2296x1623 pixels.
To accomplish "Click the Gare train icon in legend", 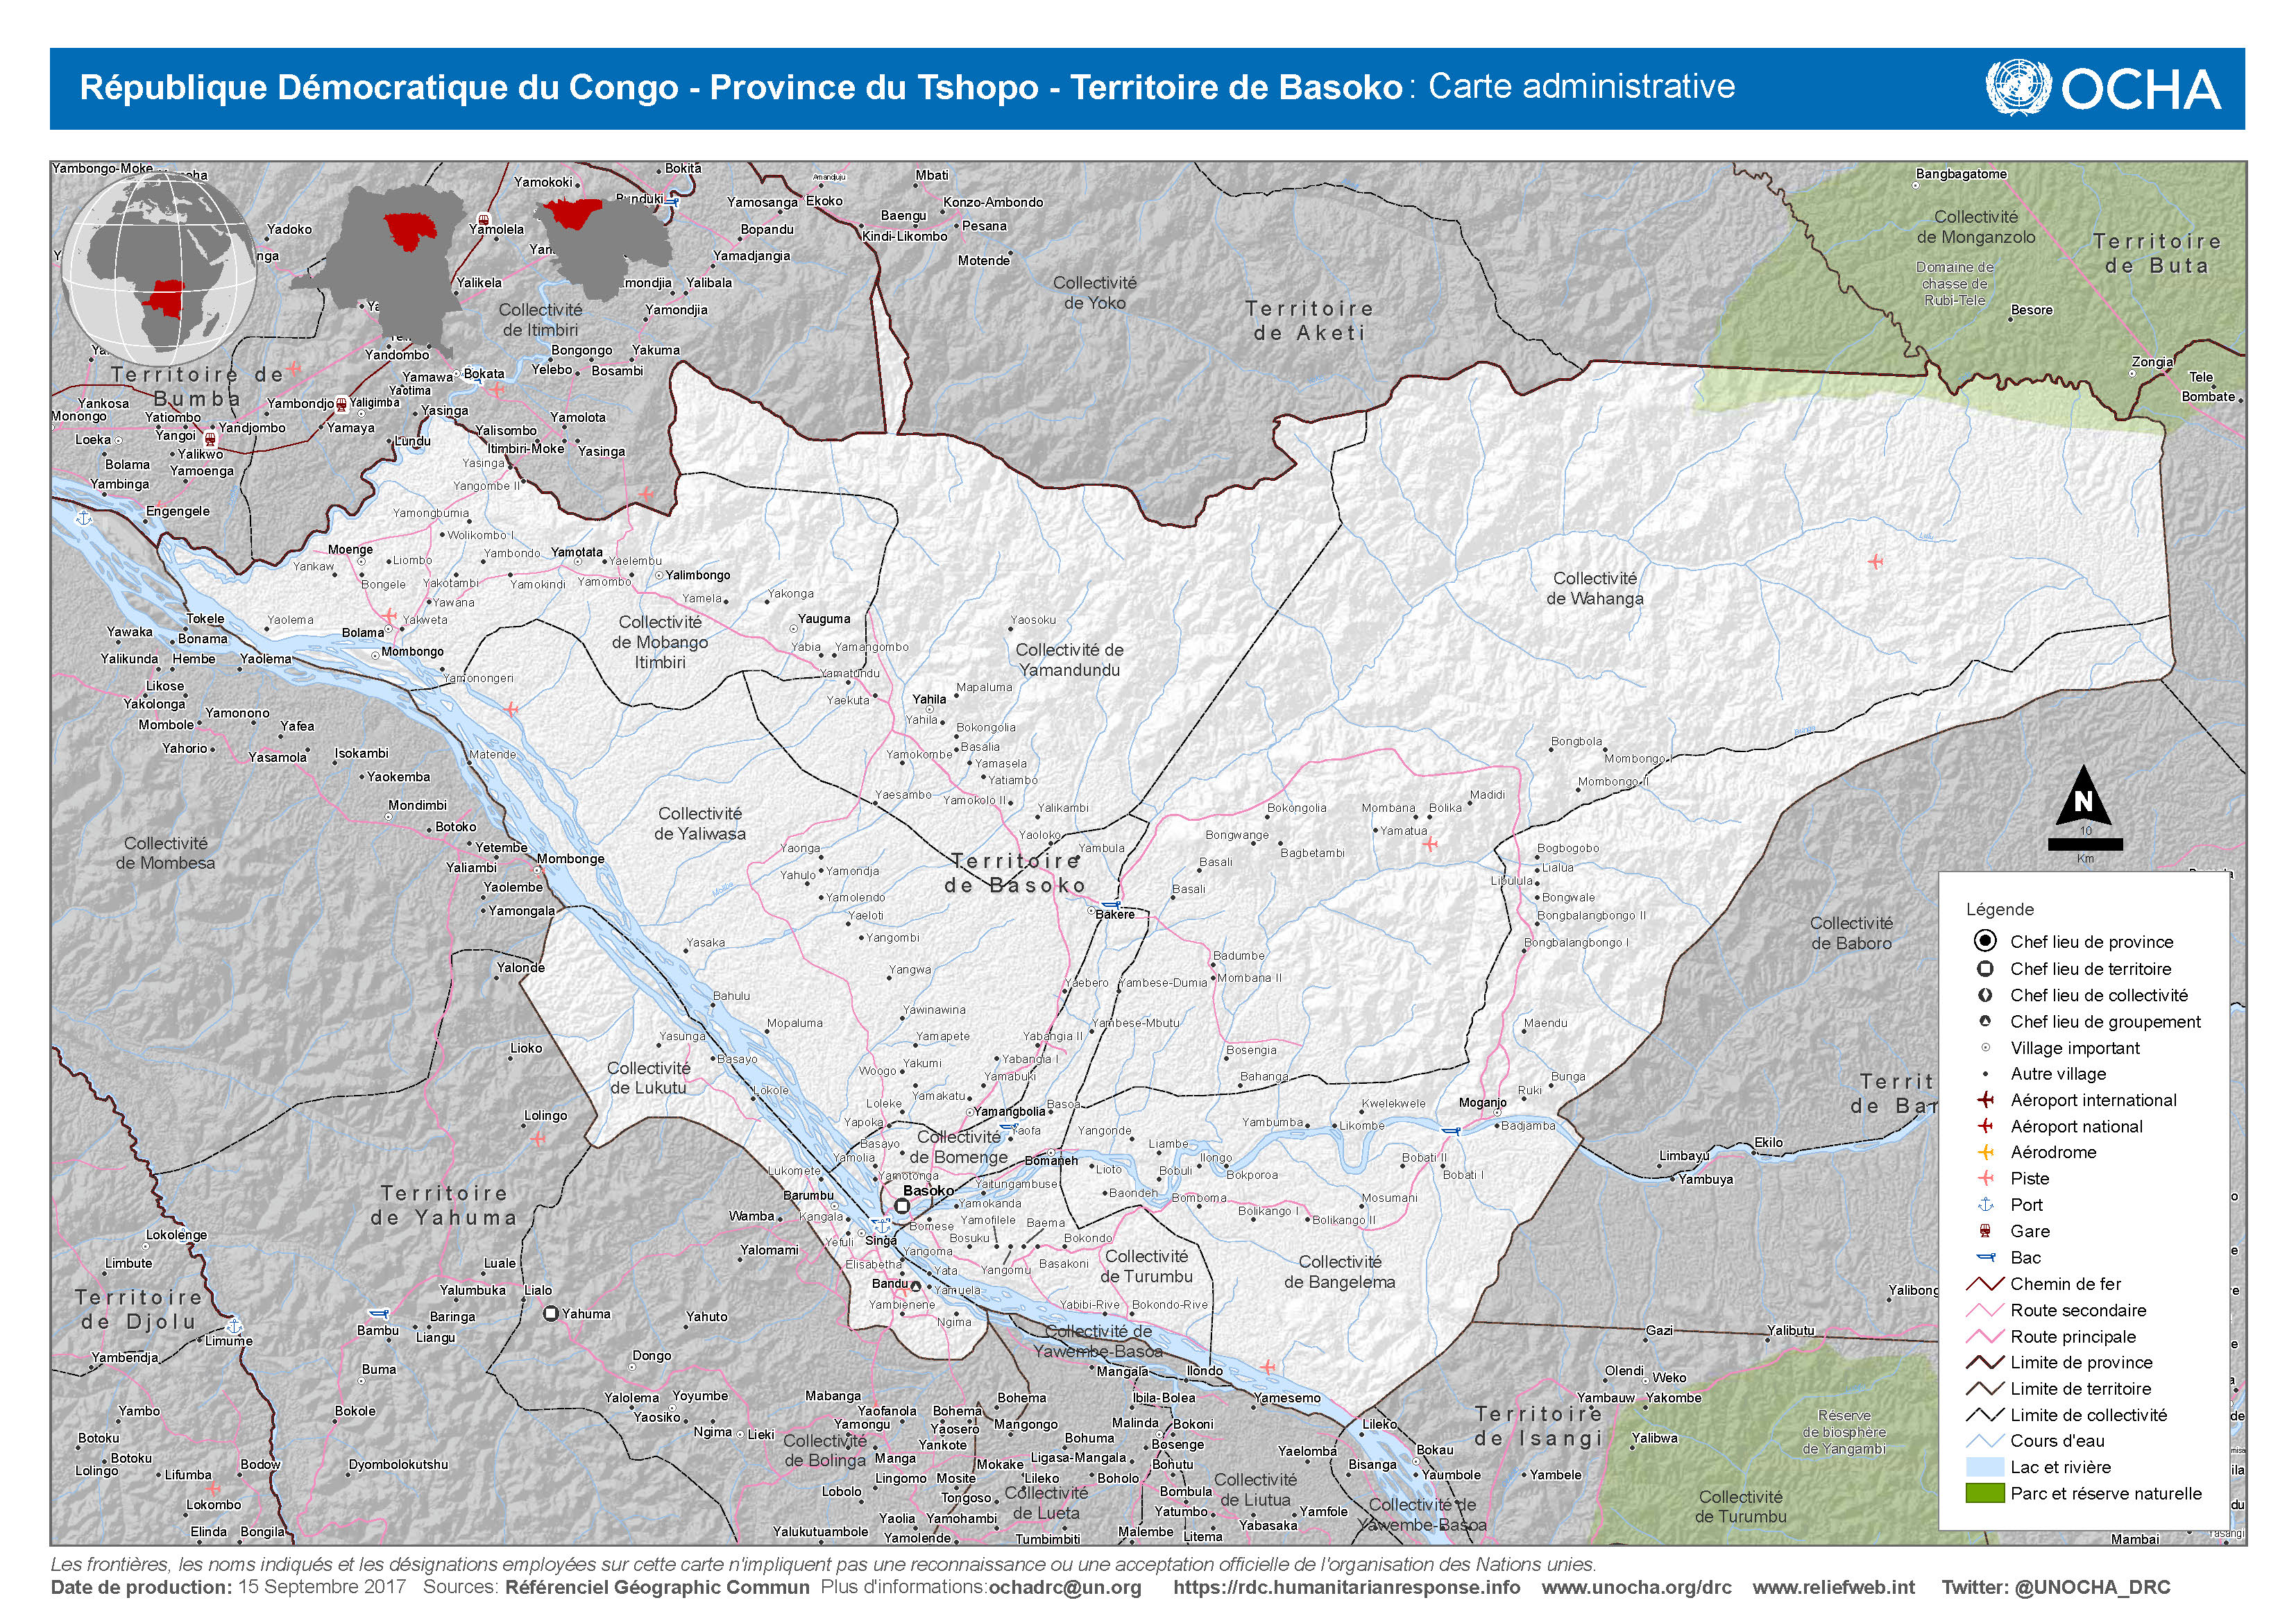I will coord(1986,1231).
